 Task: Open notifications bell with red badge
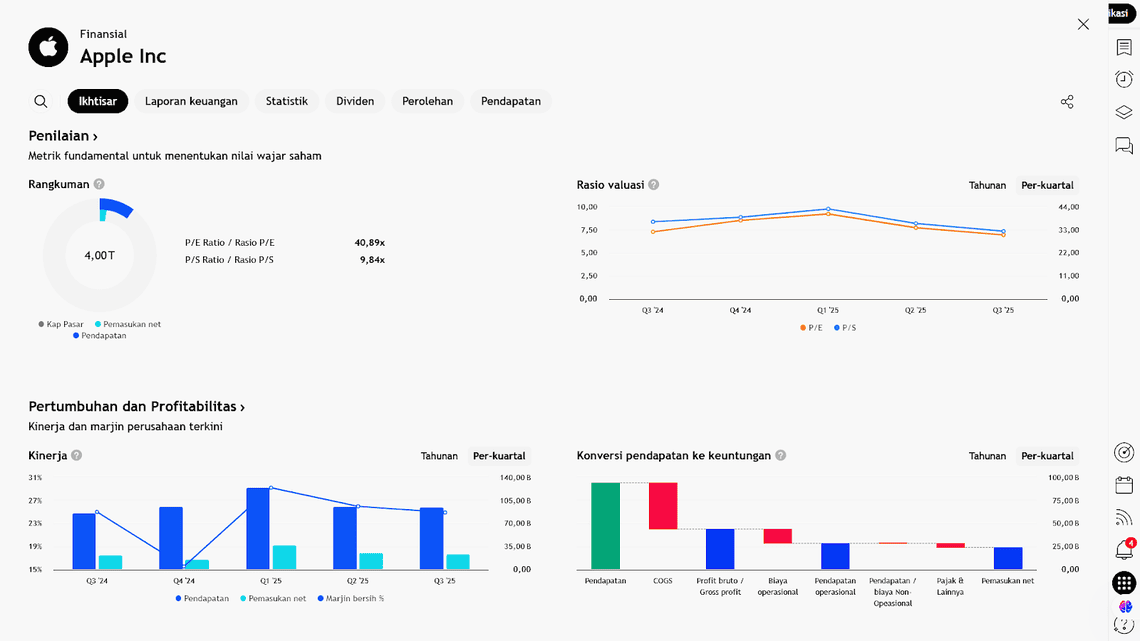1124,550
